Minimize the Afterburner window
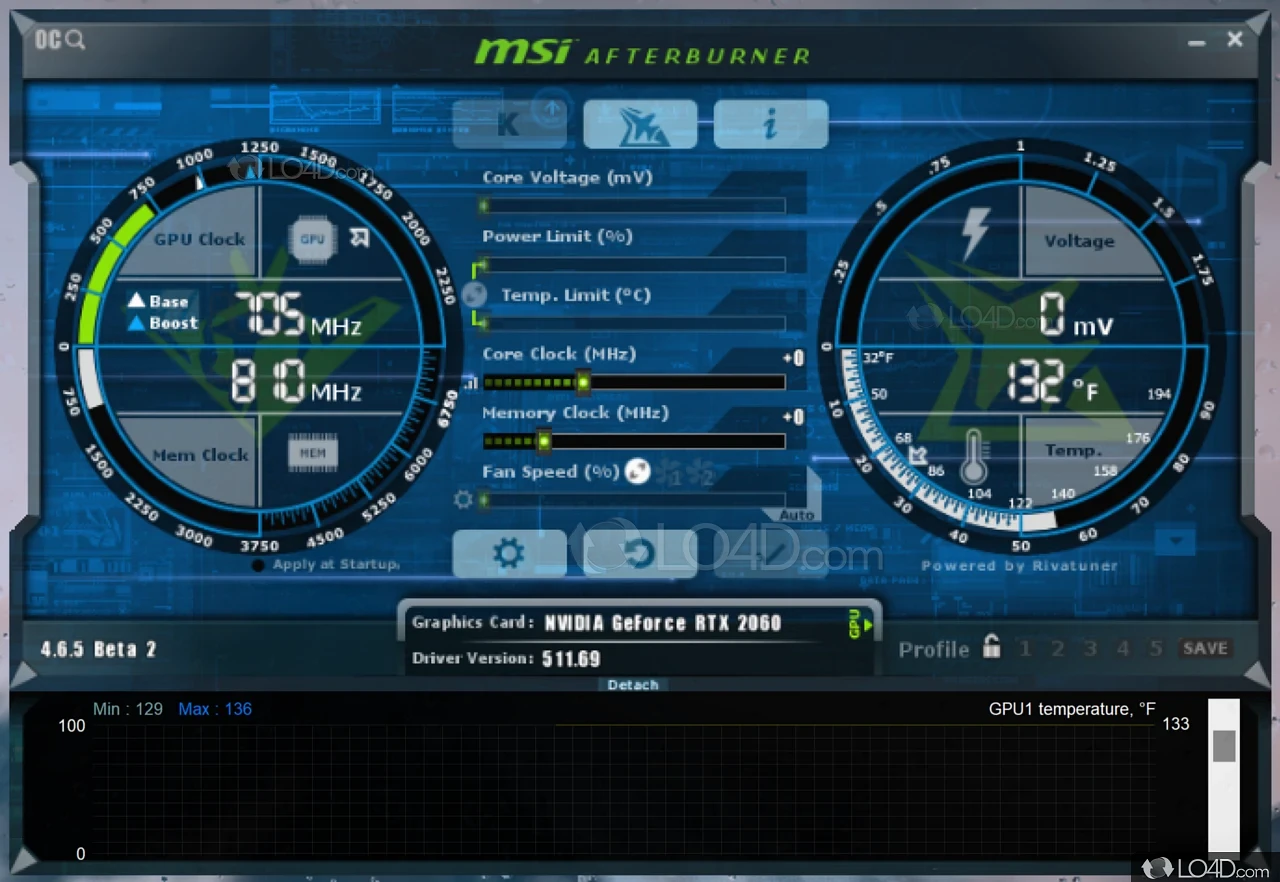The width and height of the screenshot is (1280, 882). coord(1197,43)
